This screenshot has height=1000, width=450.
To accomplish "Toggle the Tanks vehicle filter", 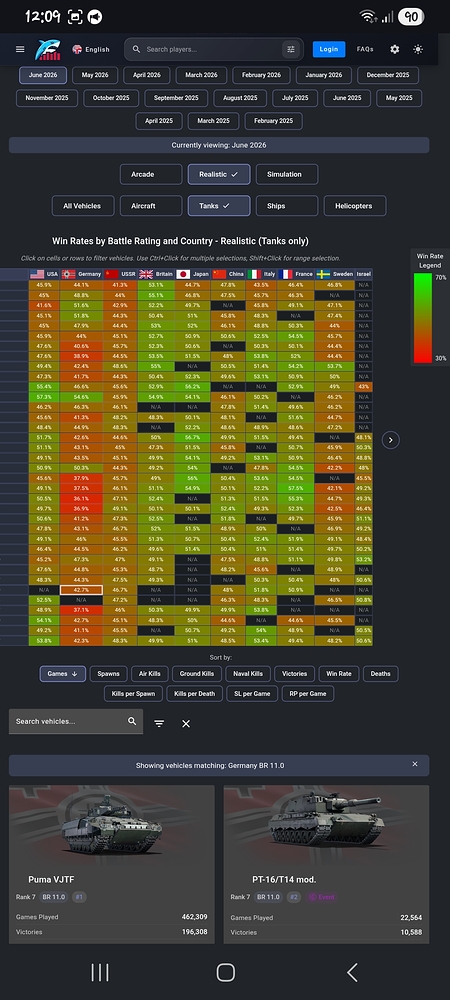I will pos(219,206).
